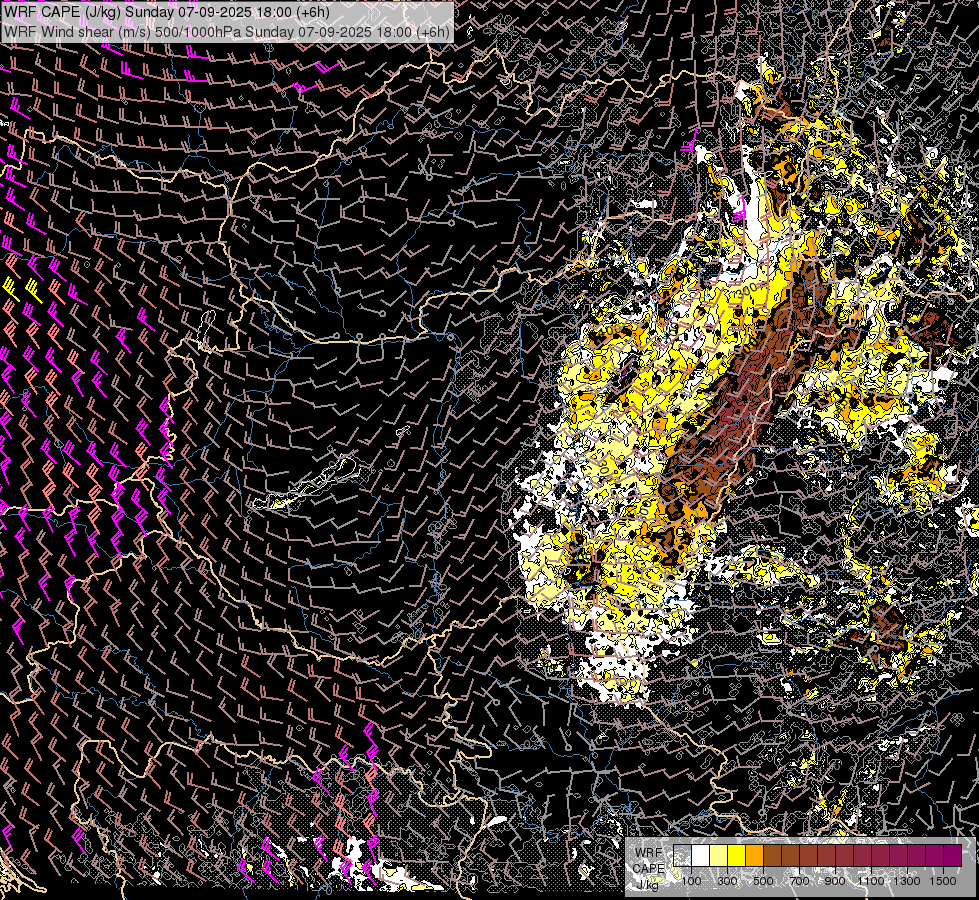The image size is (979, 900).
Task: Click the 'J/kg' legend unit label
Action: coord(647,886)
